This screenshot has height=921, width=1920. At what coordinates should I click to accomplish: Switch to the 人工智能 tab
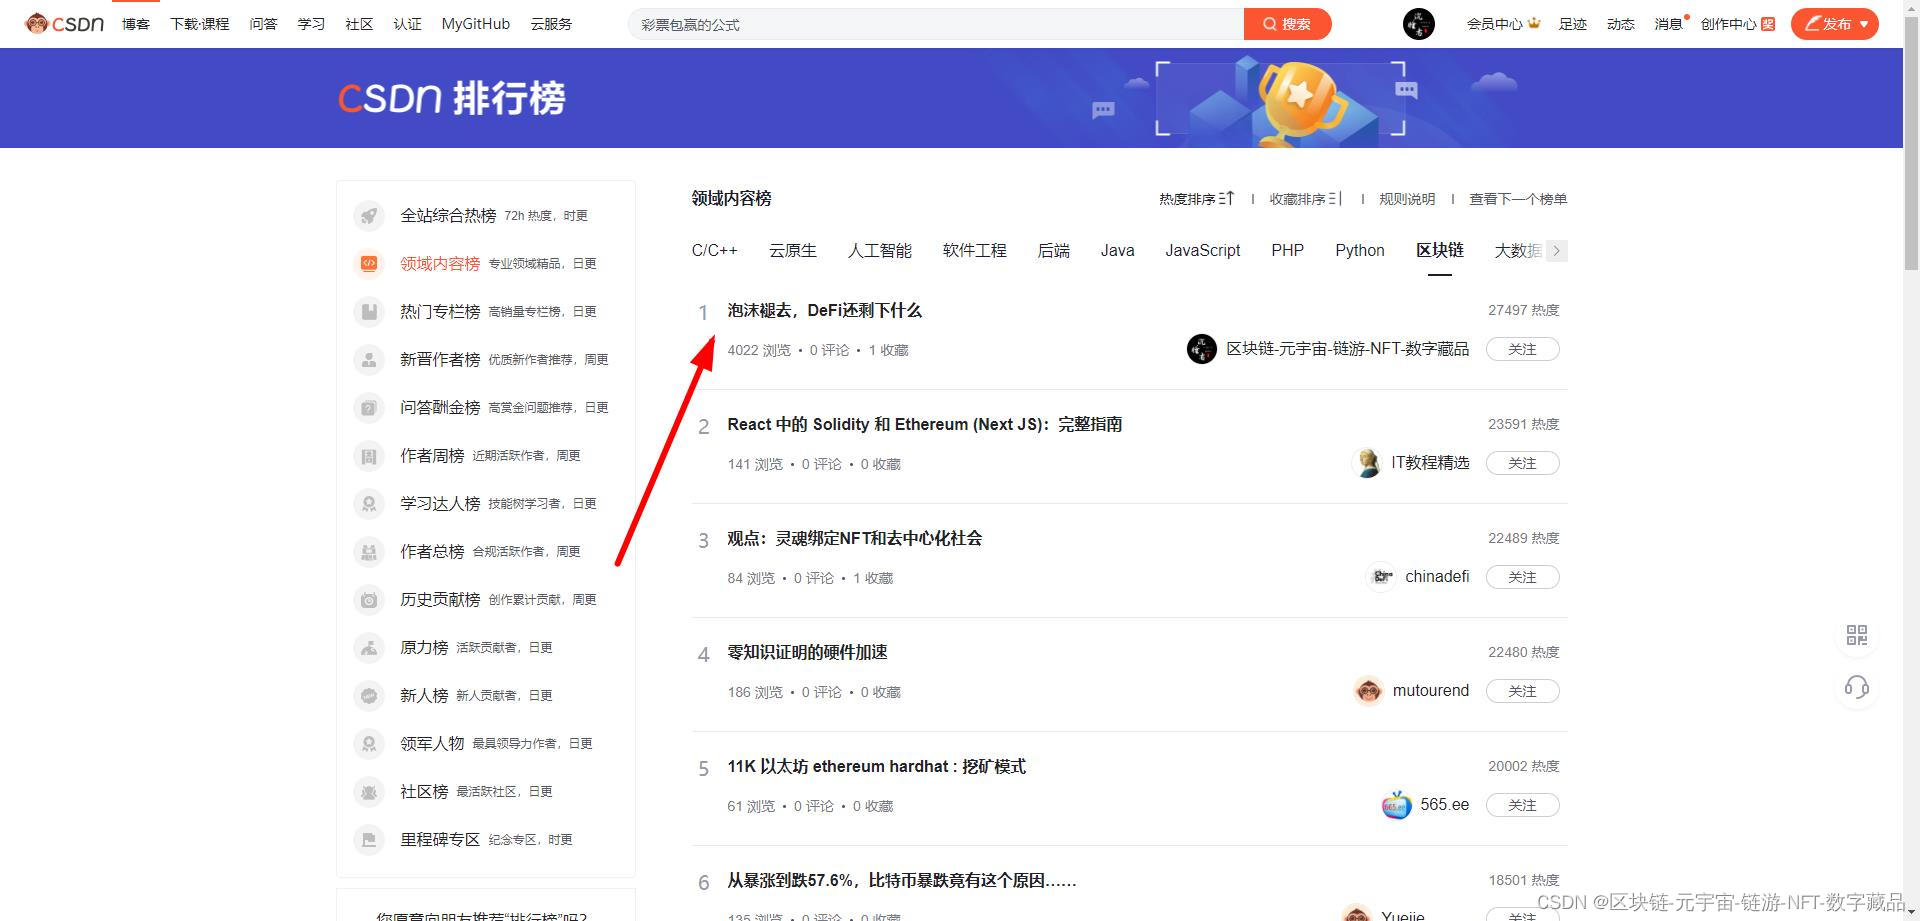click(880, 251)
